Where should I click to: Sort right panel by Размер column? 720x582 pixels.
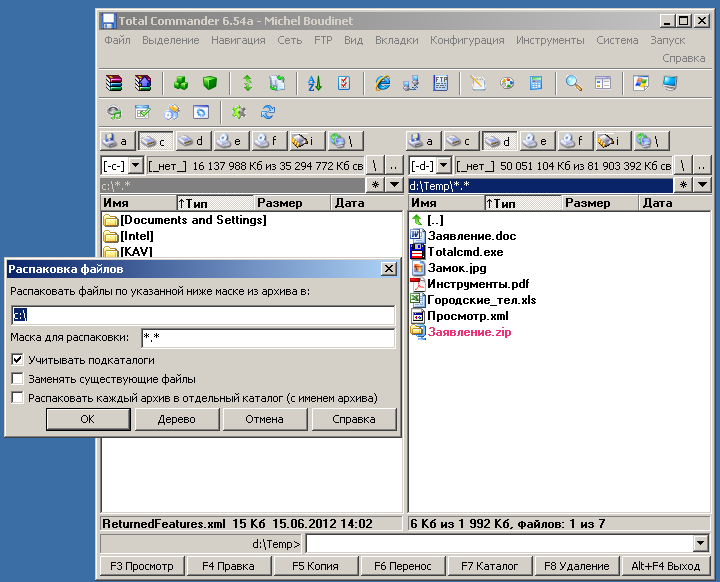point(599,203)
